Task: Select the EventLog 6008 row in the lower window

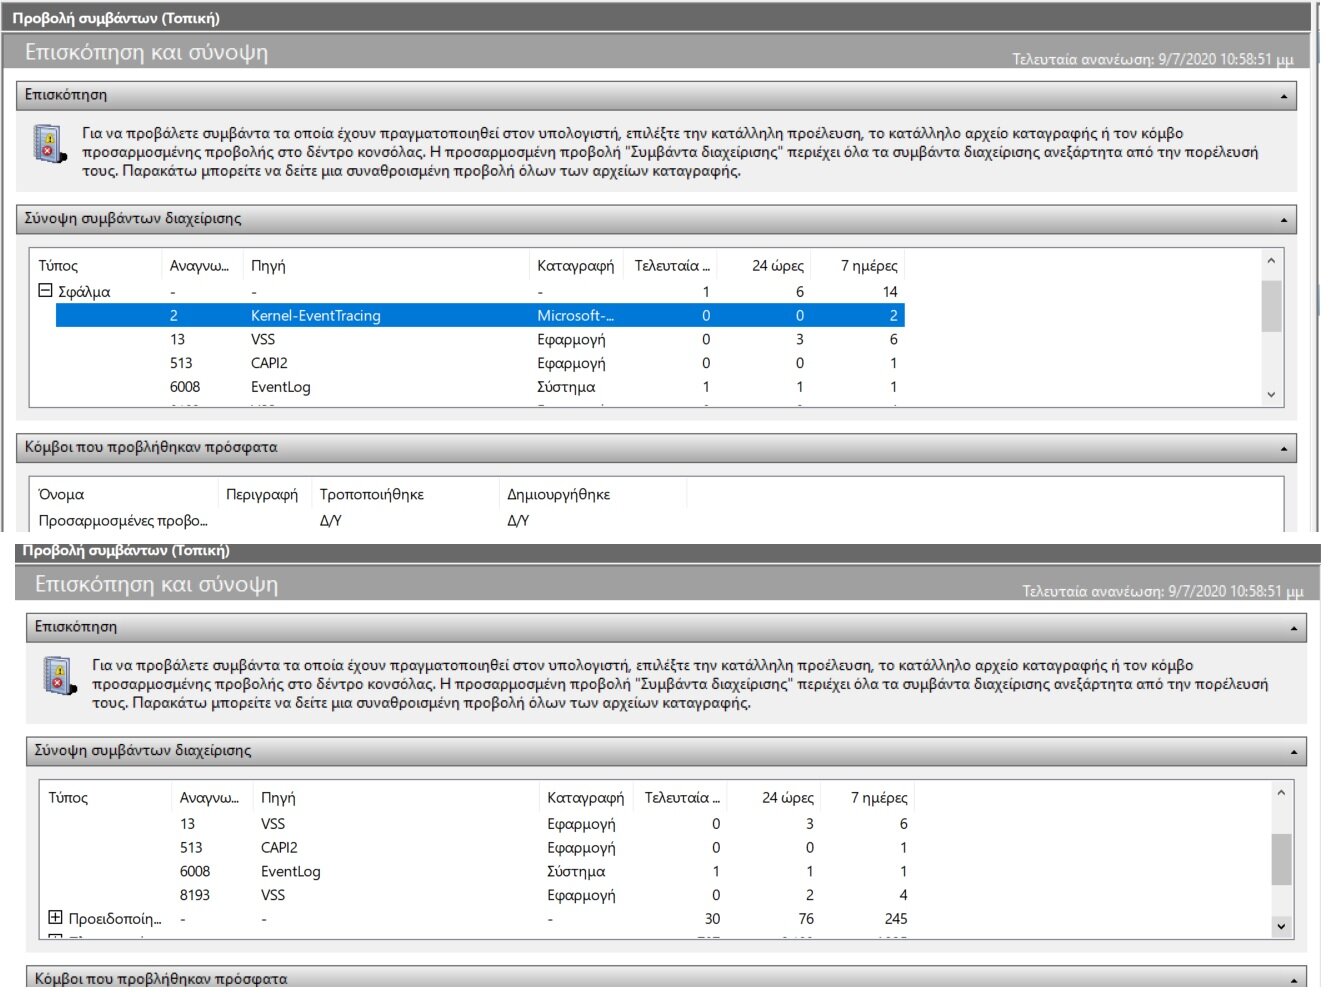Action: [x=490, y=872]
